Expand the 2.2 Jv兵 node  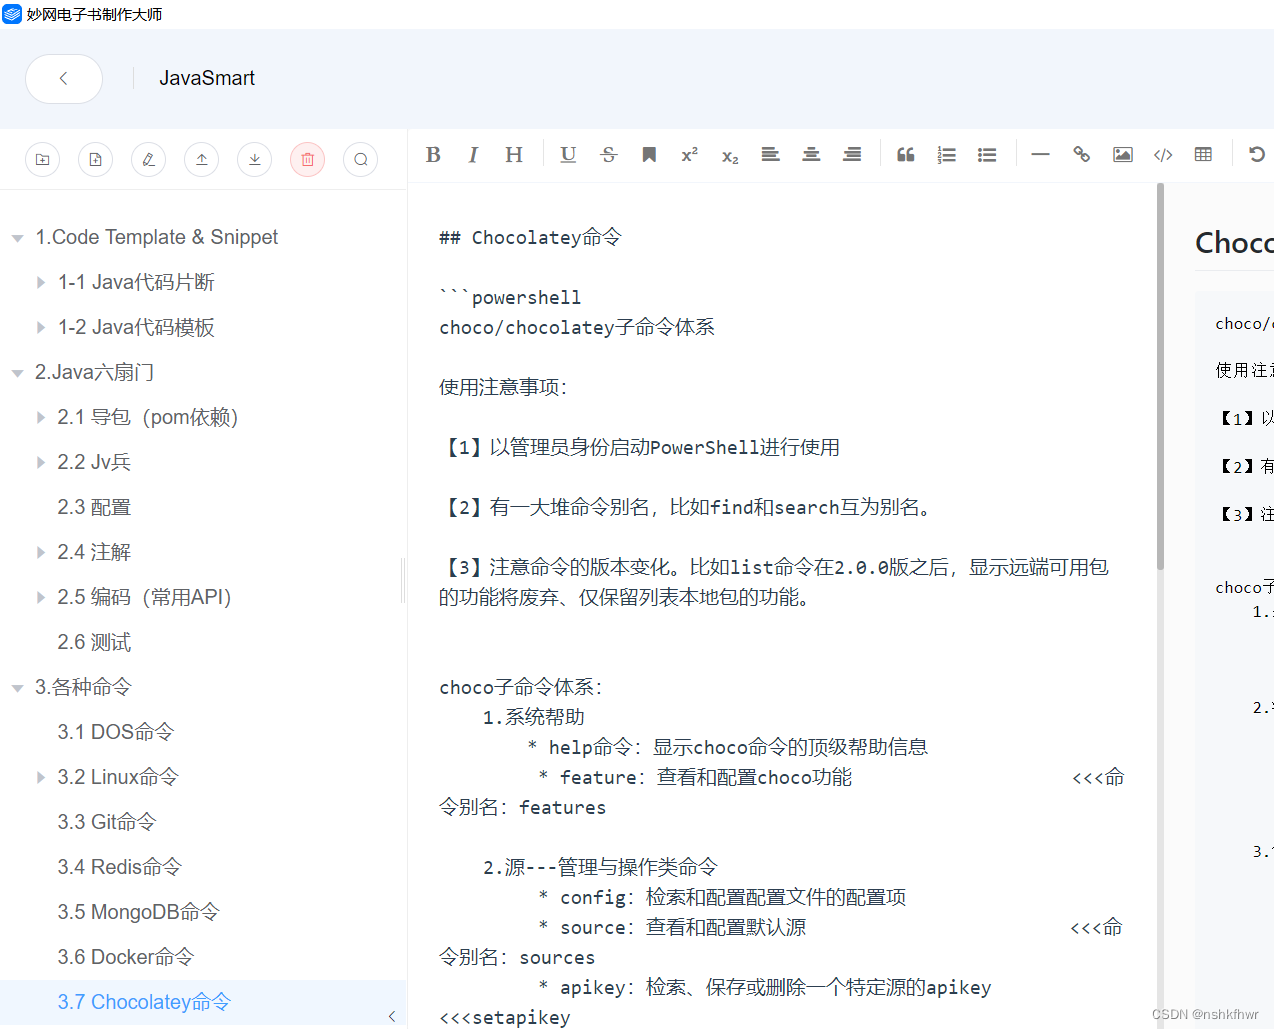[40, 463]
